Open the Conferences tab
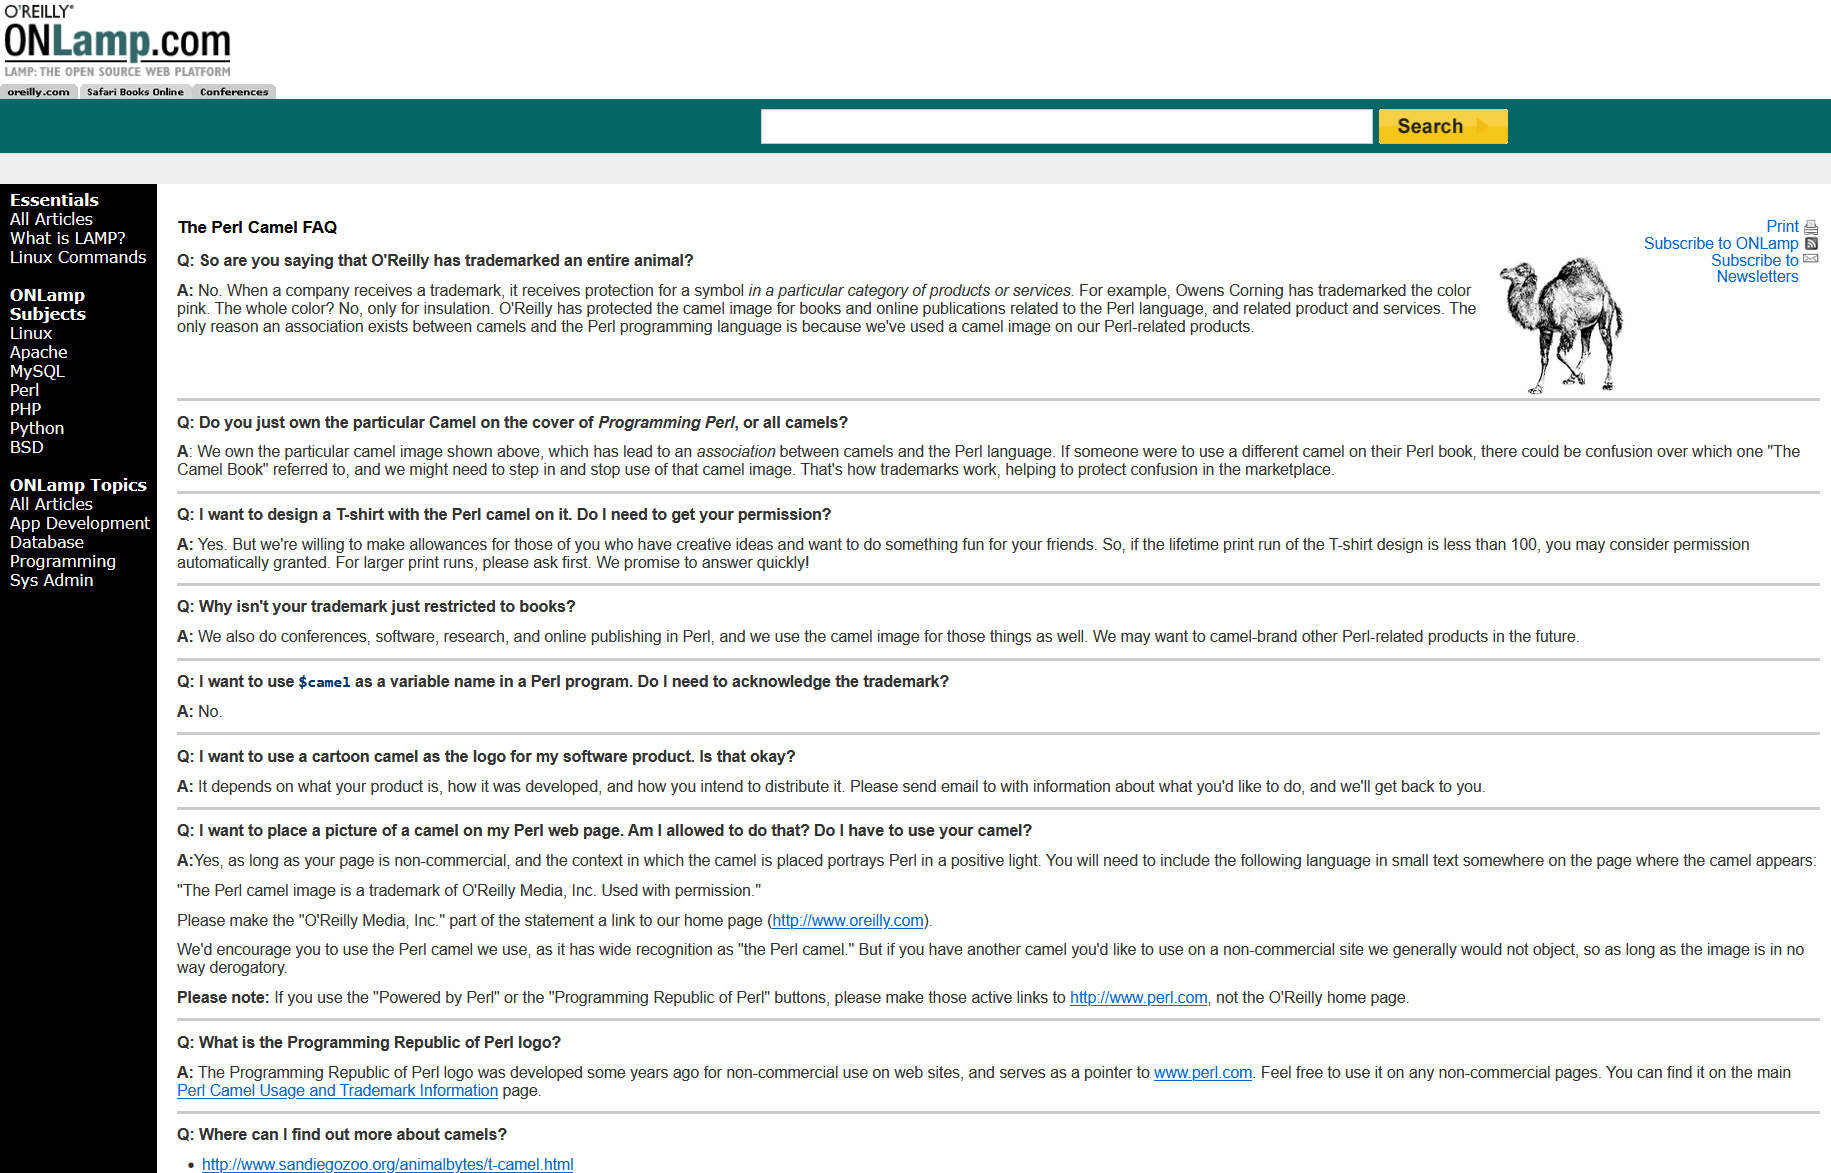1831x1173 pixels. coord(234,92)
